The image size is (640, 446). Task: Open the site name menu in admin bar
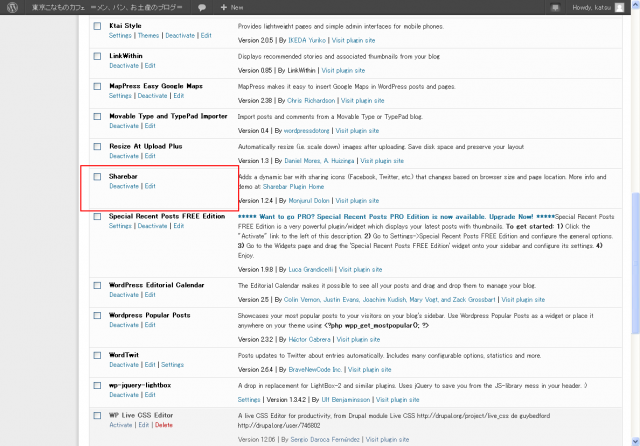click(107, 7)
